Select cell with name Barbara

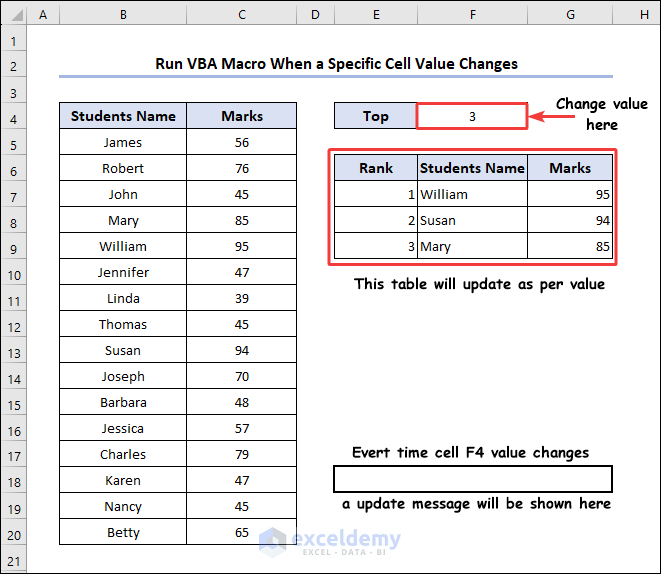tap(123, 402)
